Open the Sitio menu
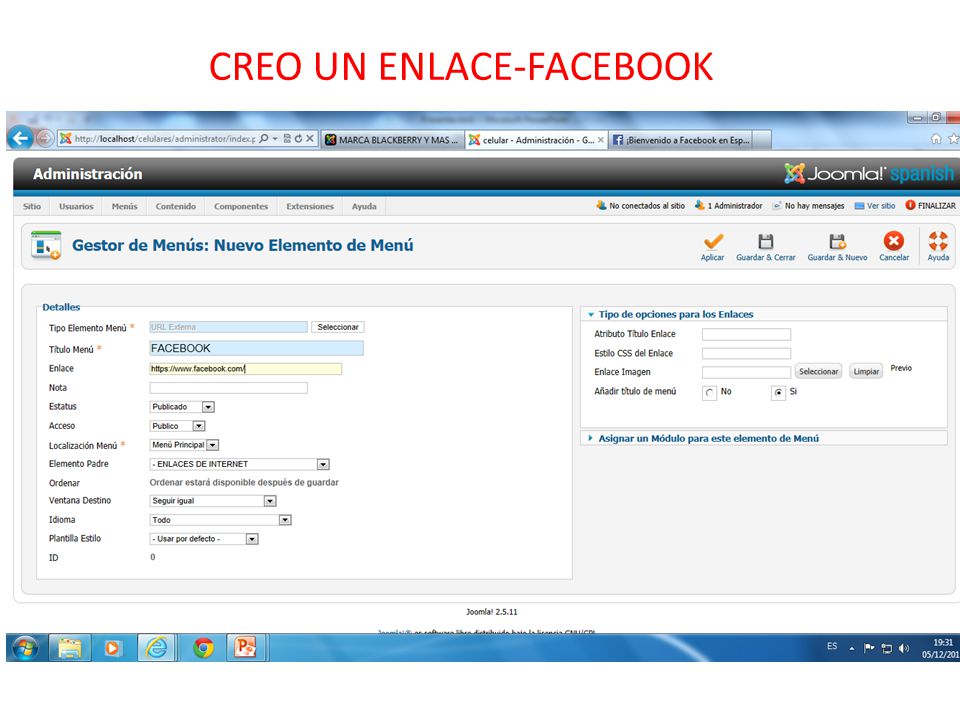 32,206
